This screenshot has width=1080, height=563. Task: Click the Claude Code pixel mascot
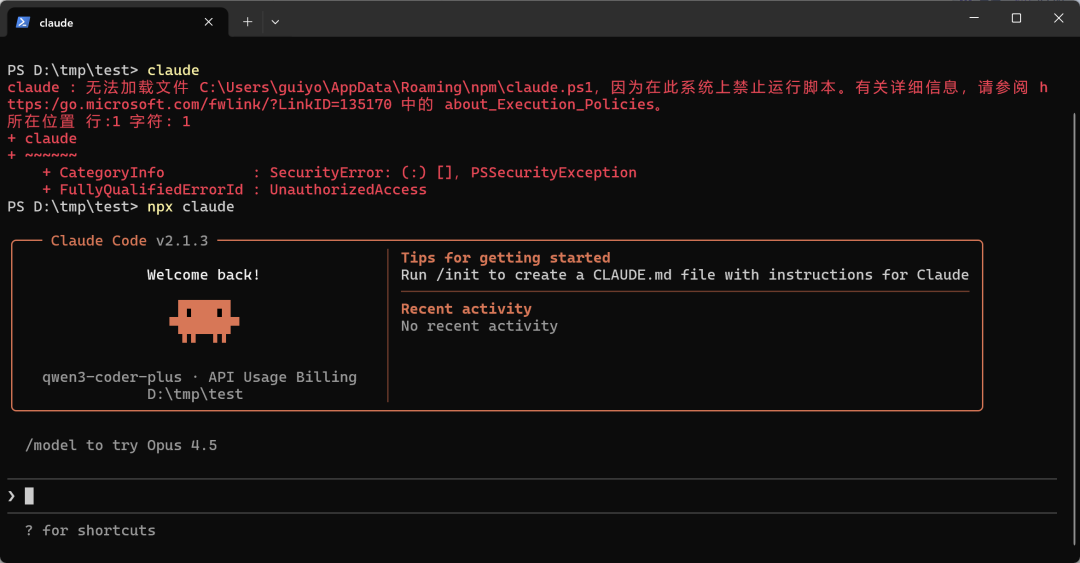(x=205, y=321)
